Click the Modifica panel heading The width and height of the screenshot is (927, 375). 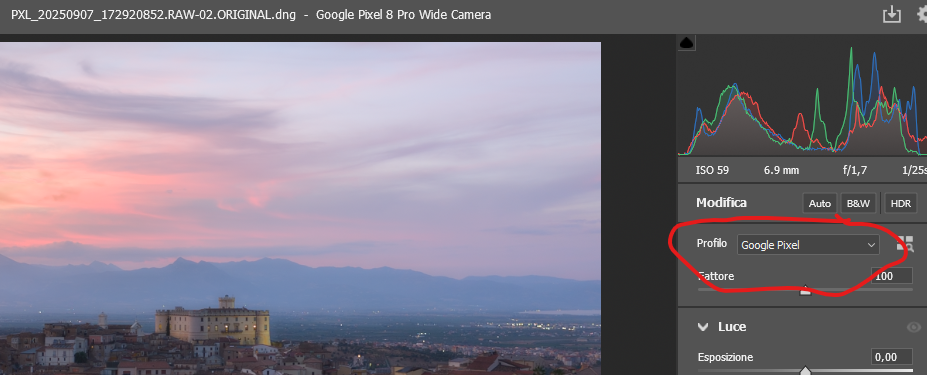(721, 202)
